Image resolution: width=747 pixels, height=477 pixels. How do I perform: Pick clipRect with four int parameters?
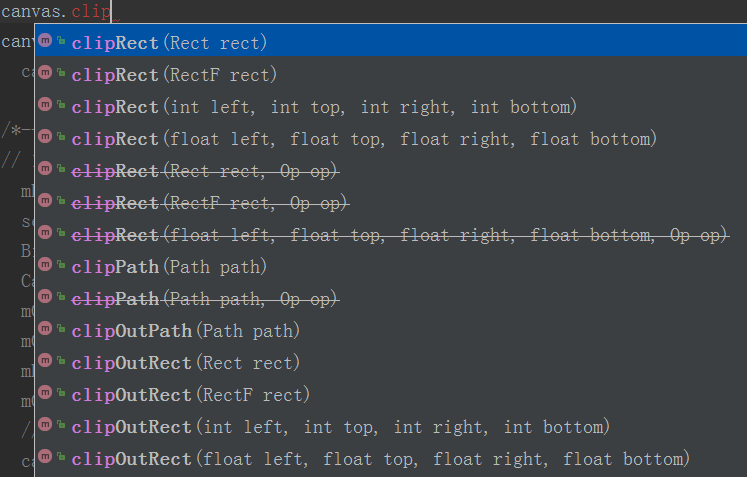pyautogui.click(x=391, y=106)
